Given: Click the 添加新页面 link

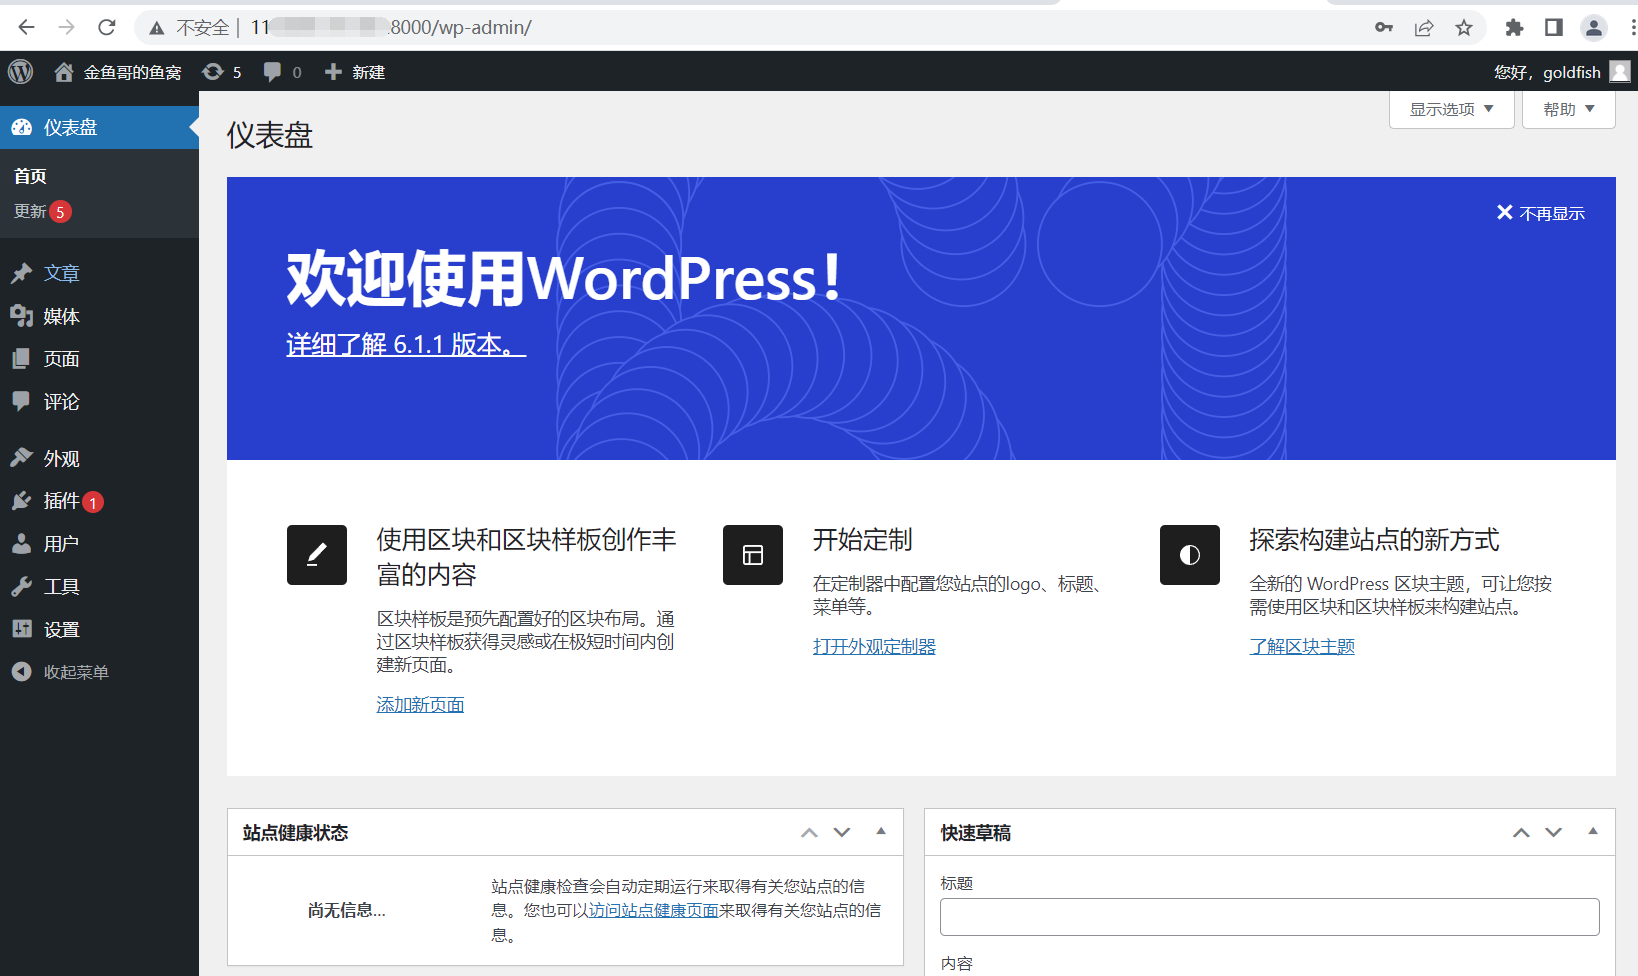Looking at the screenshot, I should coord(420,705).
